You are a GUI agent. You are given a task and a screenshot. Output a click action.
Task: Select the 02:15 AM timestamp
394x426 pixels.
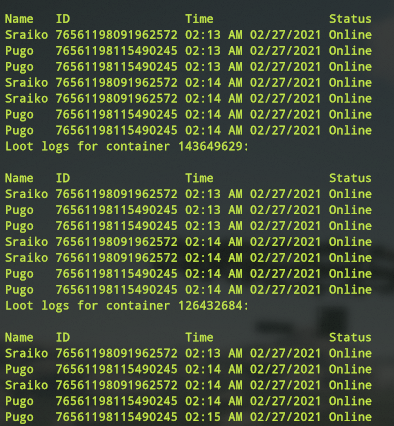point(214,417)
